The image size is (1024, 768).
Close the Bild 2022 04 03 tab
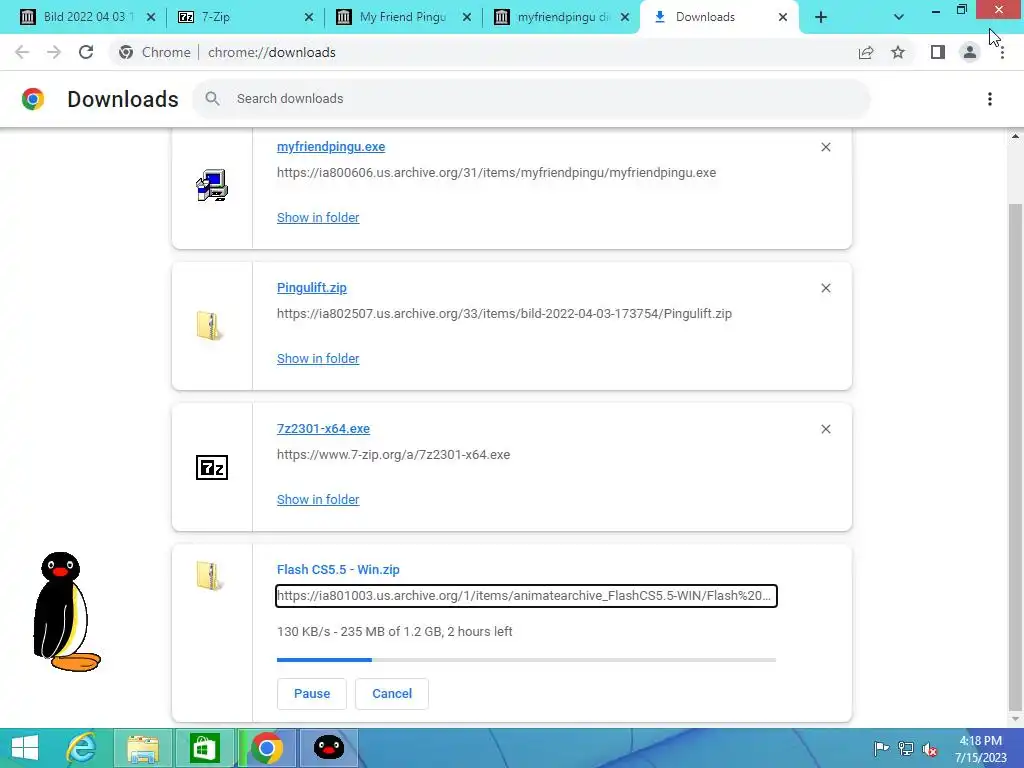pos(151,17)
